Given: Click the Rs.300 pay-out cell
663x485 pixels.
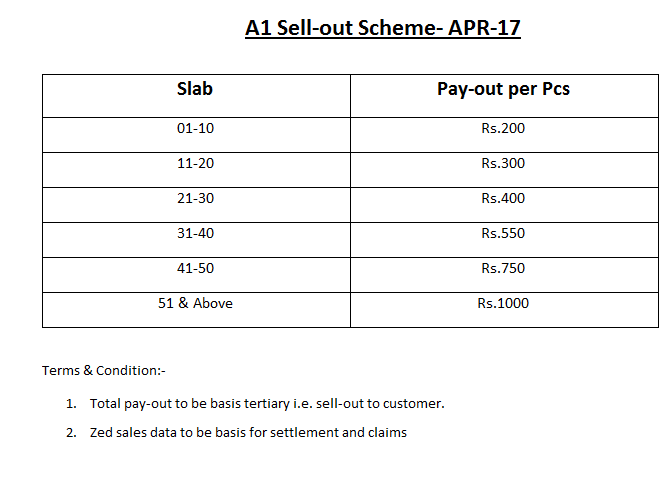Looking at the screenshot, I should (503, 163).
